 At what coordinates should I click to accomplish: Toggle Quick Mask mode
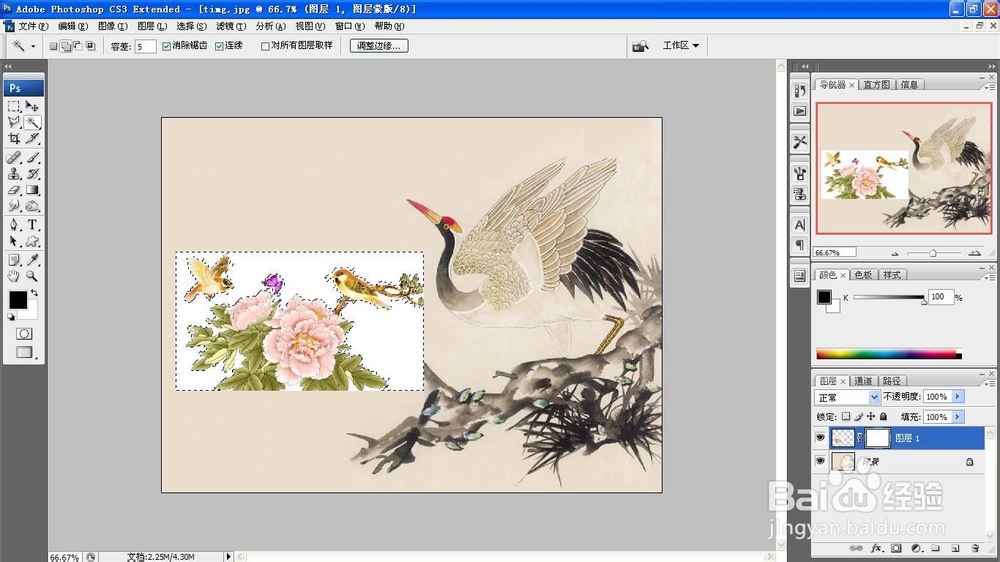click(x=24, y=334)
